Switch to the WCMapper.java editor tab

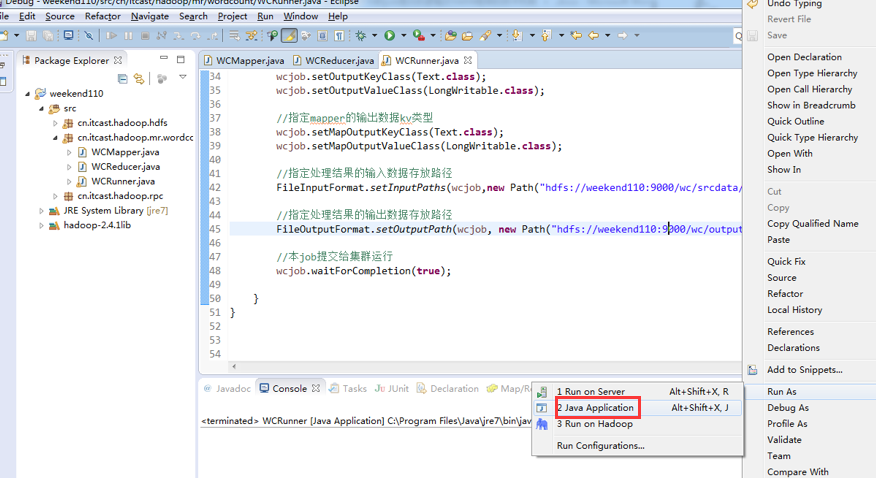[244, 60]
